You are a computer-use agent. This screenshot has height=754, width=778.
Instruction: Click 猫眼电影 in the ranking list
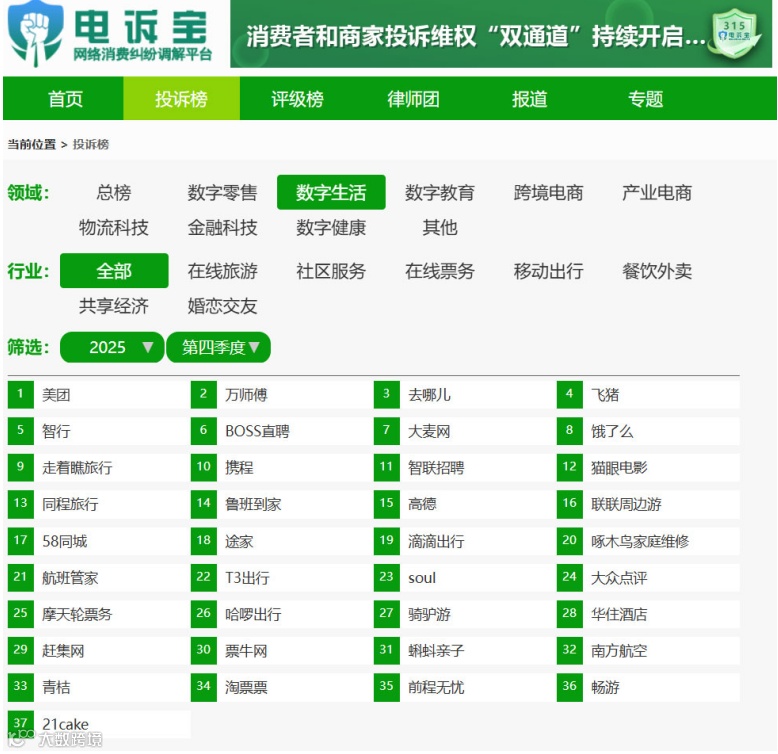click(619, 468)
